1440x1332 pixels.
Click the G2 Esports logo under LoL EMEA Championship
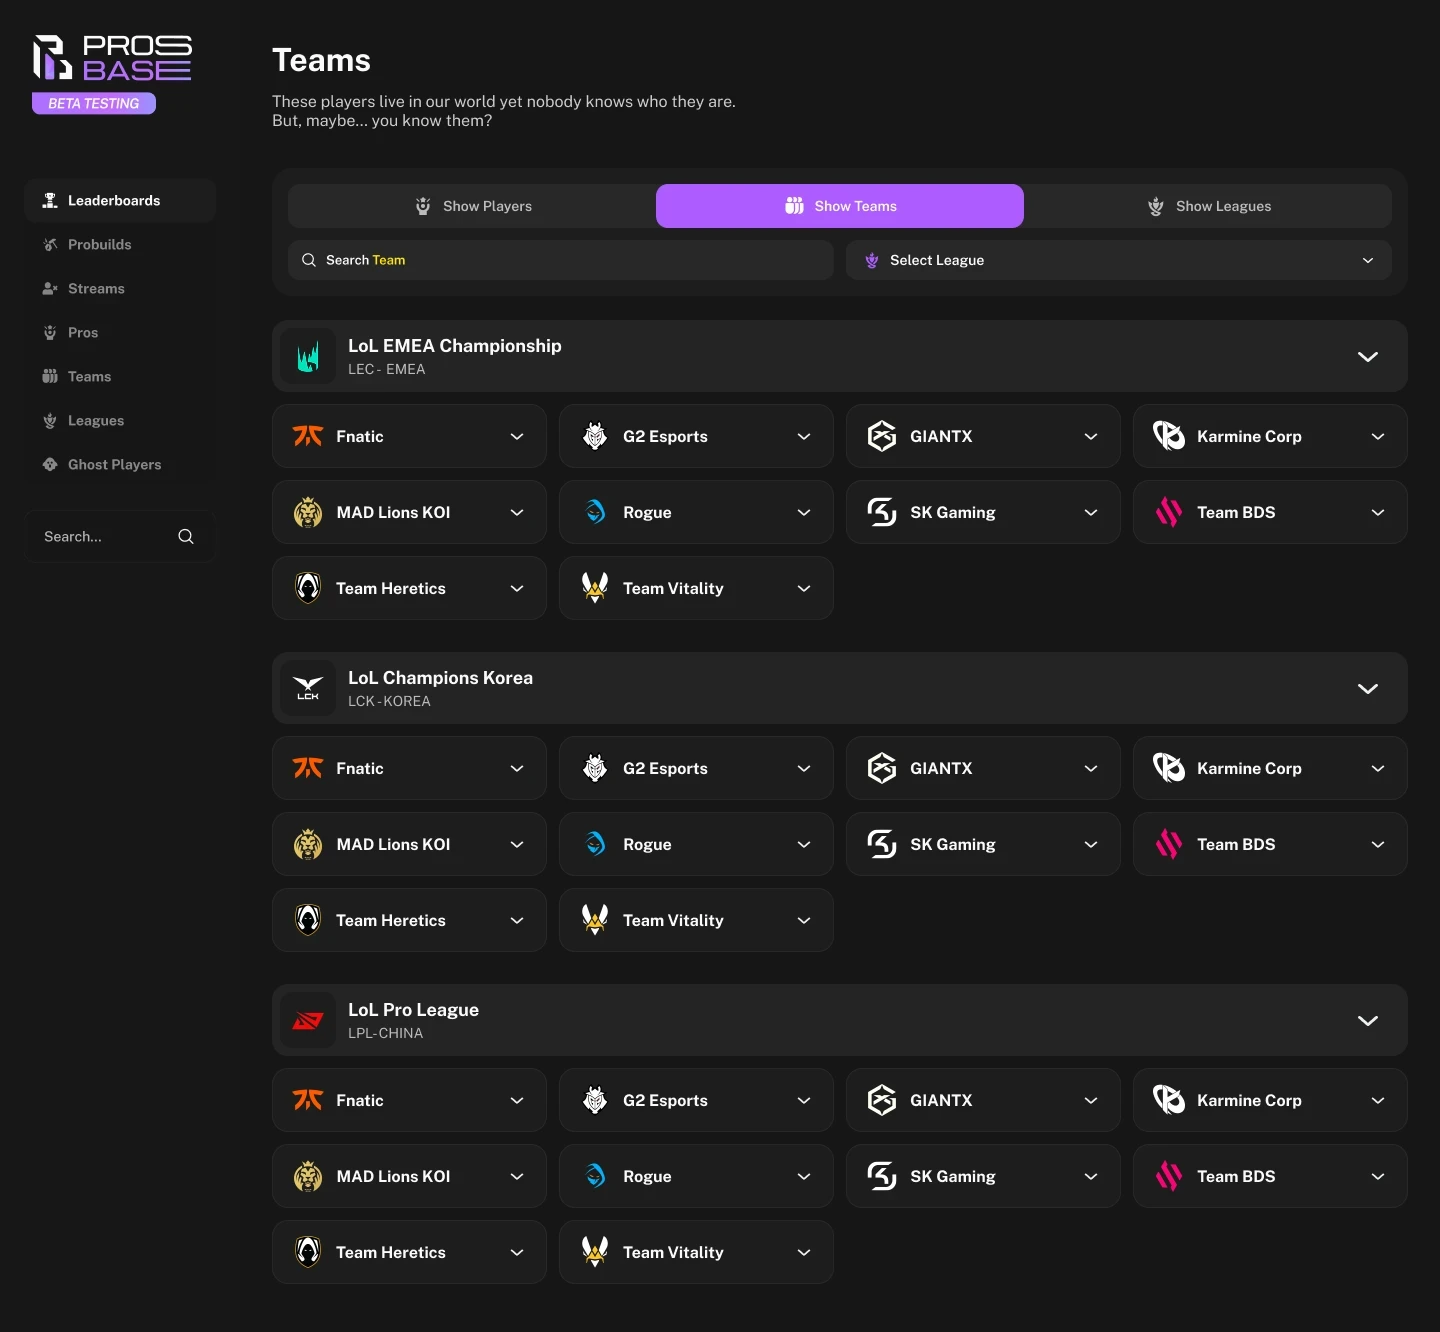(595, 436)
